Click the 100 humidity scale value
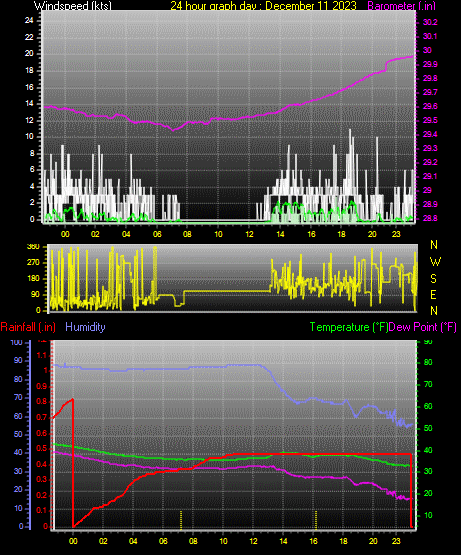The height and width of the screenshot is (555, 461). pos(17,342)
